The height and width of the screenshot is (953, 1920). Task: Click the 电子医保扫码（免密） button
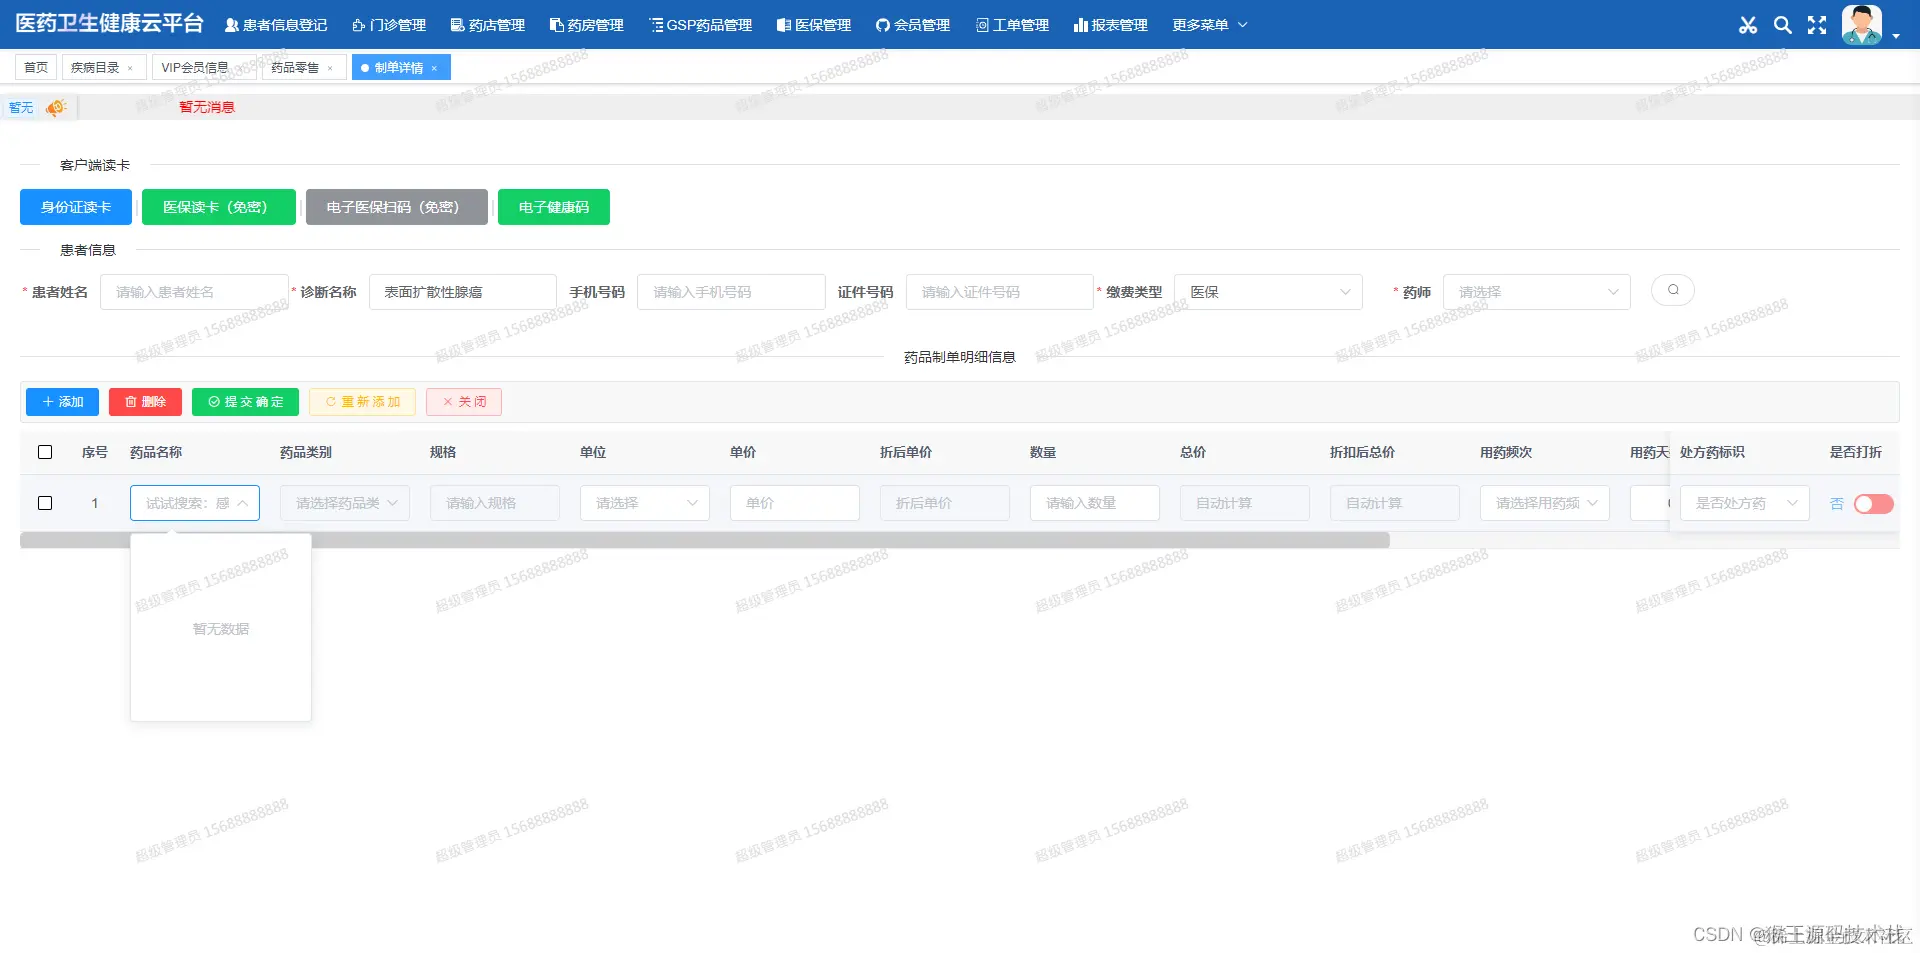pyautogui.click(x=397, y=207)
